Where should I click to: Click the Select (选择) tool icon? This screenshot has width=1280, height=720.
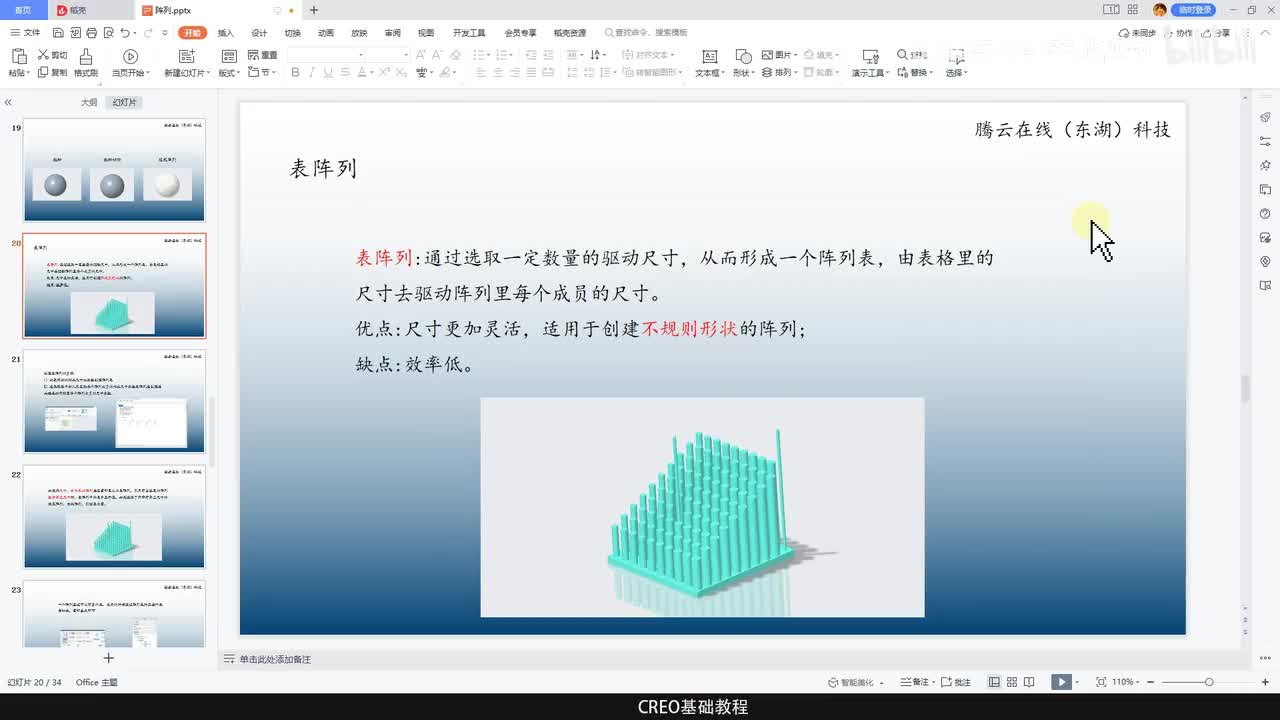[x=955, y=56]
